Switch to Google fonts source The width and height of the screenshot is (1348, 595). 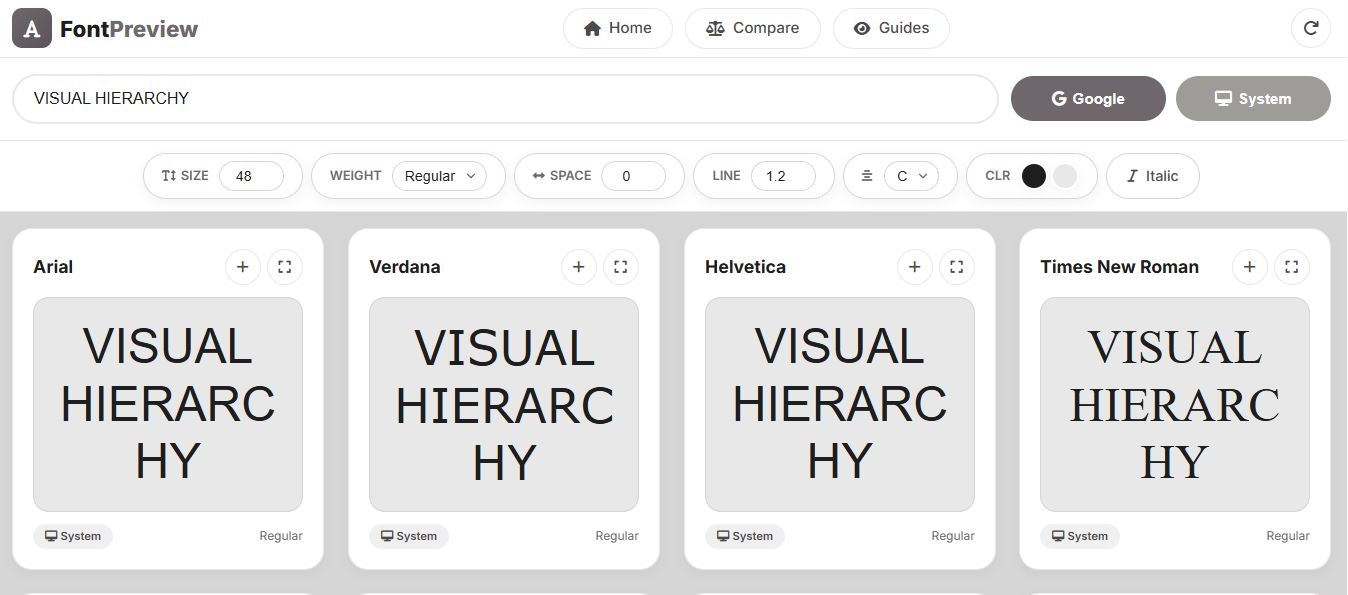[1088, 98]
